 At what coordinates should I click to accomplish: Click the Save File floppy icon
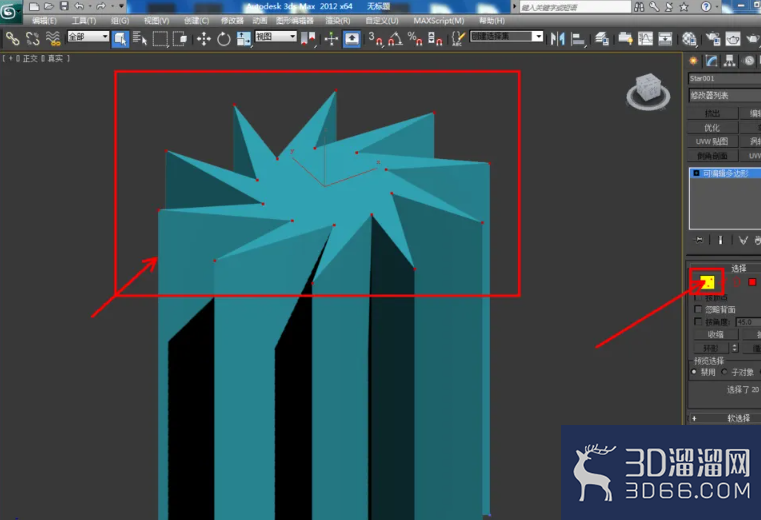click(64, 6)
